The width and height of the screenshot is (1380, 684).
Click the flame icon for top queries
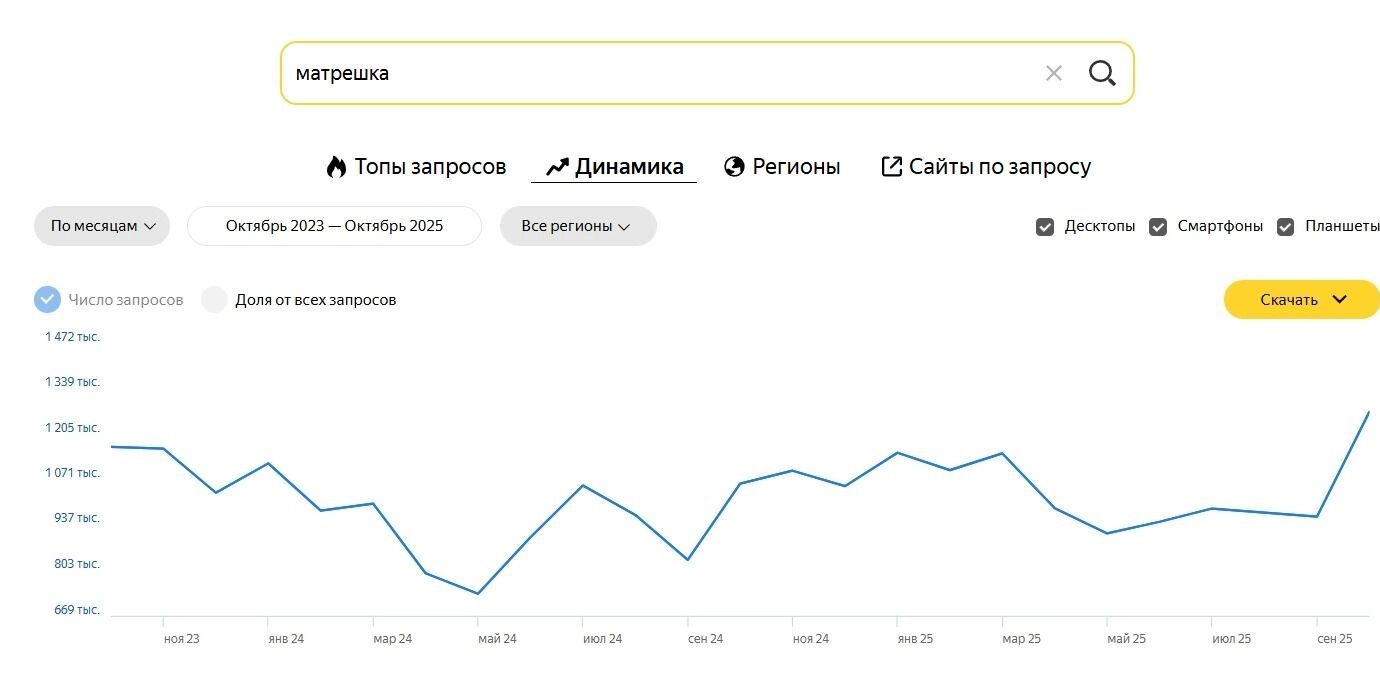click(x=336, y=167)
